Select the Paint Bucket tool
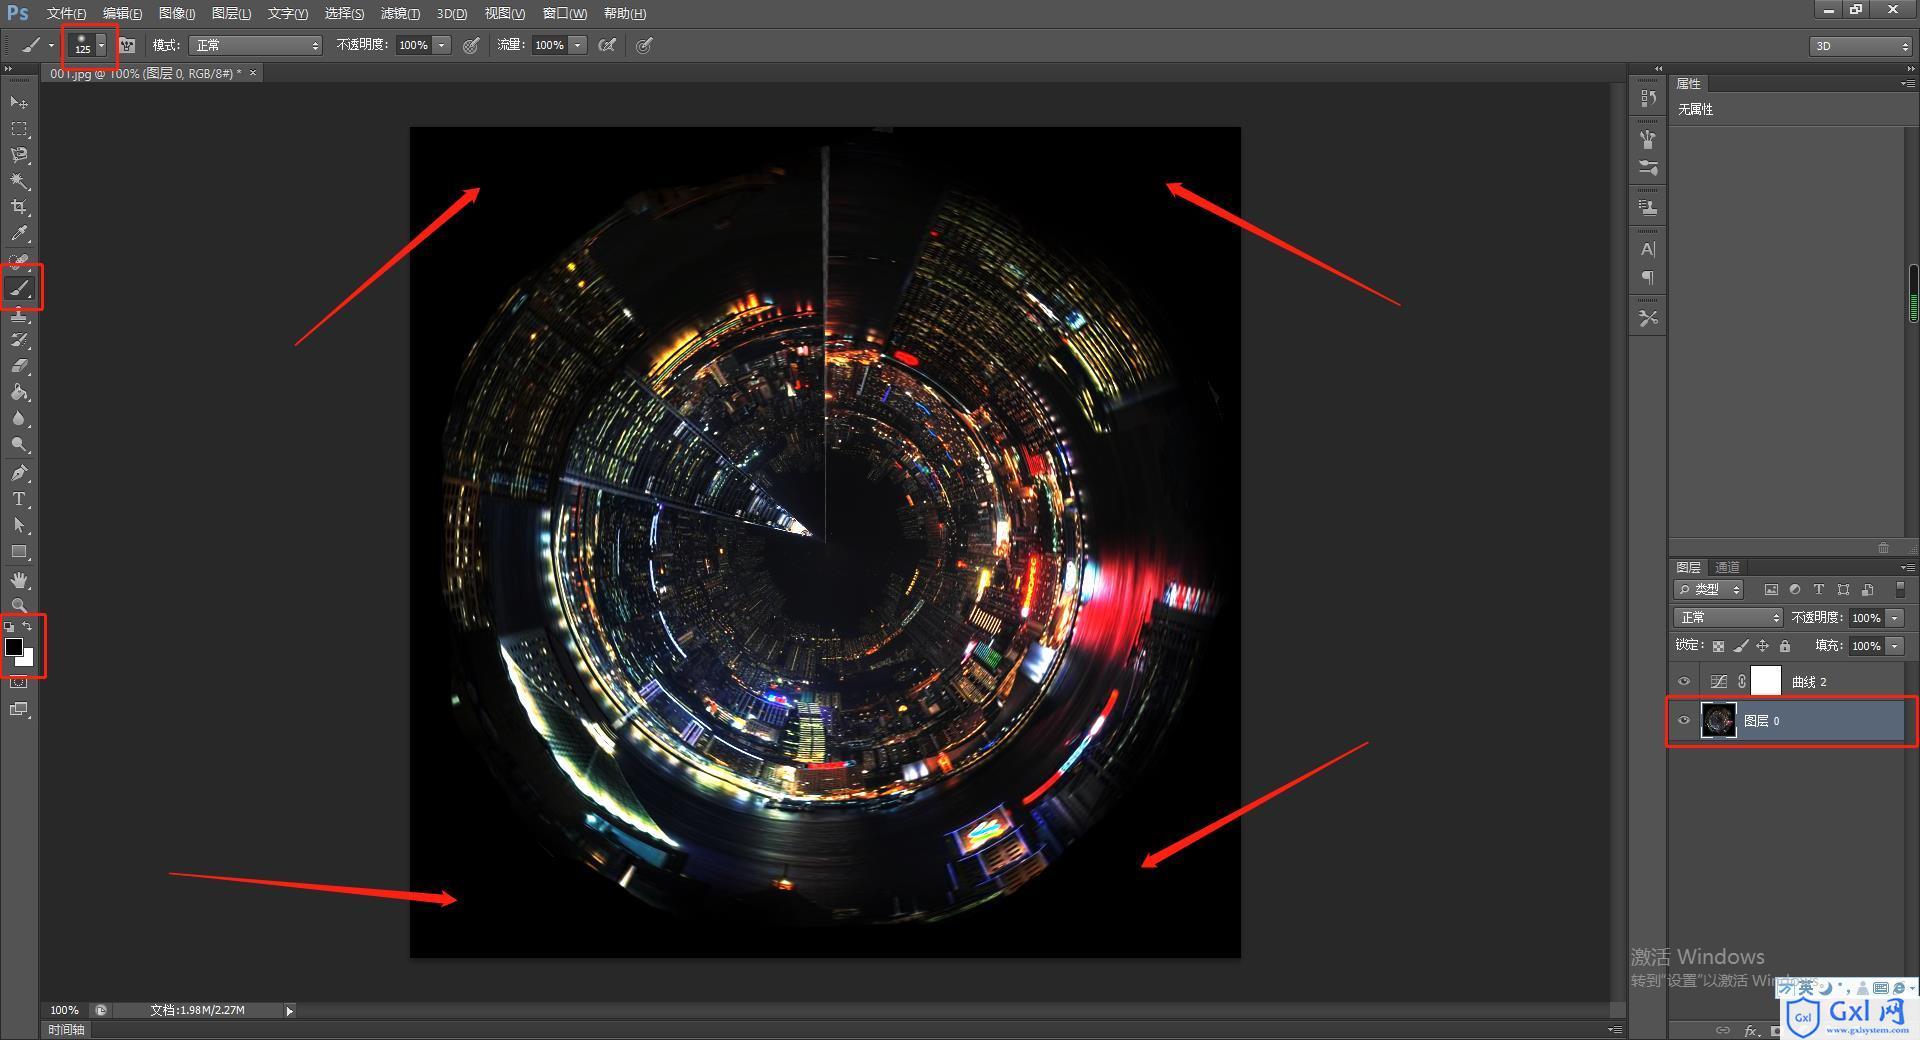Viewport: 1920px width, 1040px height. point(19,392)
